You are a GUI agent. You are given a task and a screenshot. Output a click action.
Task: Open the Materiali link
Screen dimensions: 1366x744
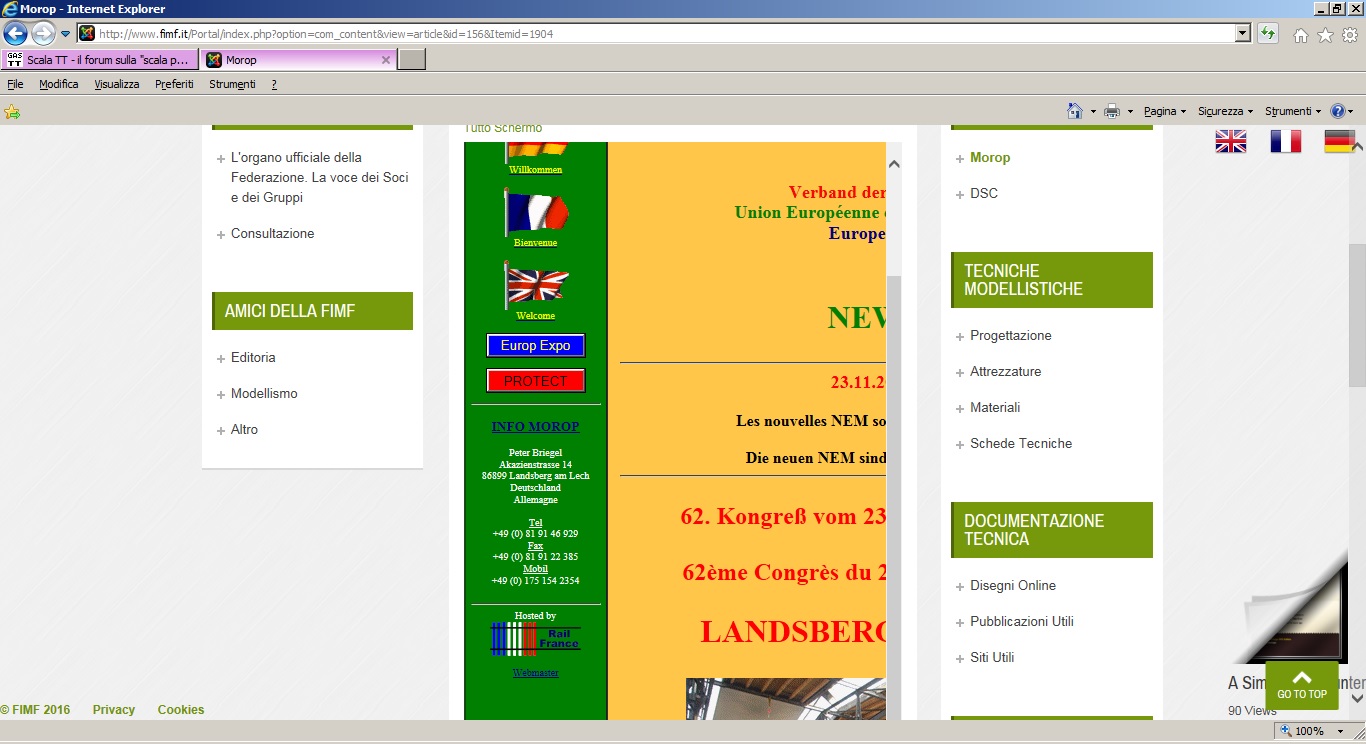(995, 407)
